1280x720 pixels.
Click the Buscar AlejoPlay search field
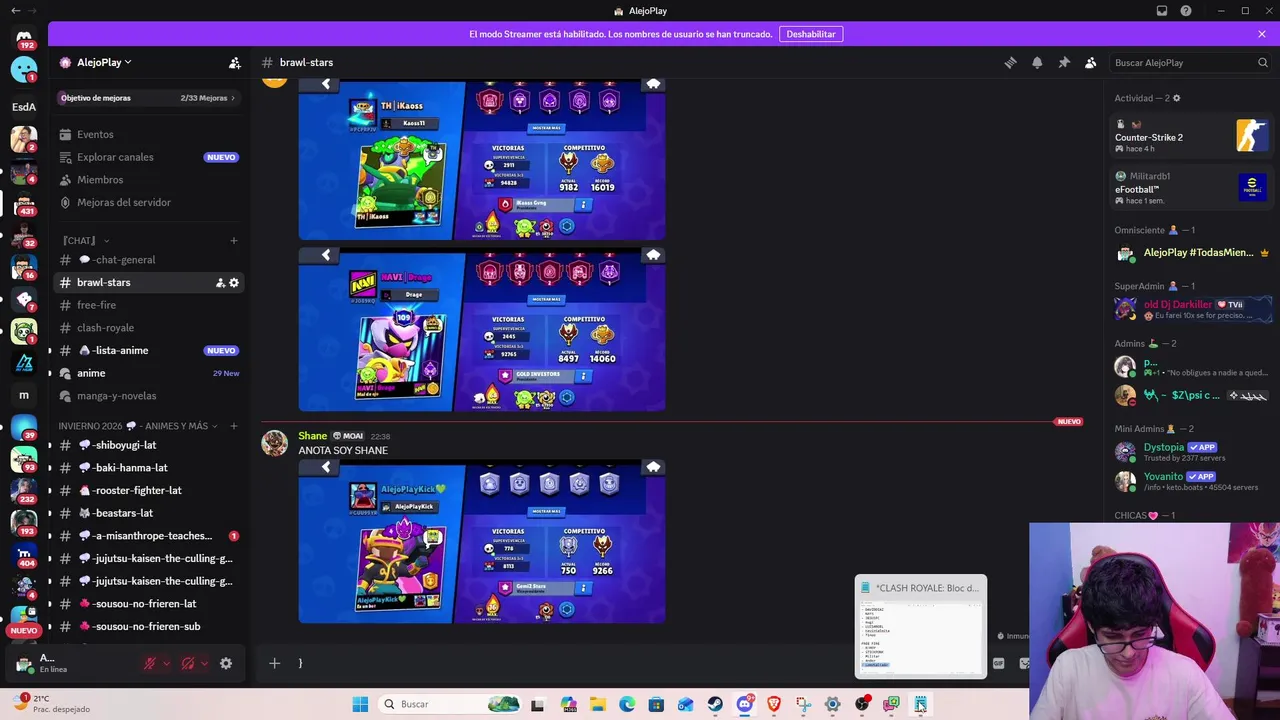(1190, 62)
